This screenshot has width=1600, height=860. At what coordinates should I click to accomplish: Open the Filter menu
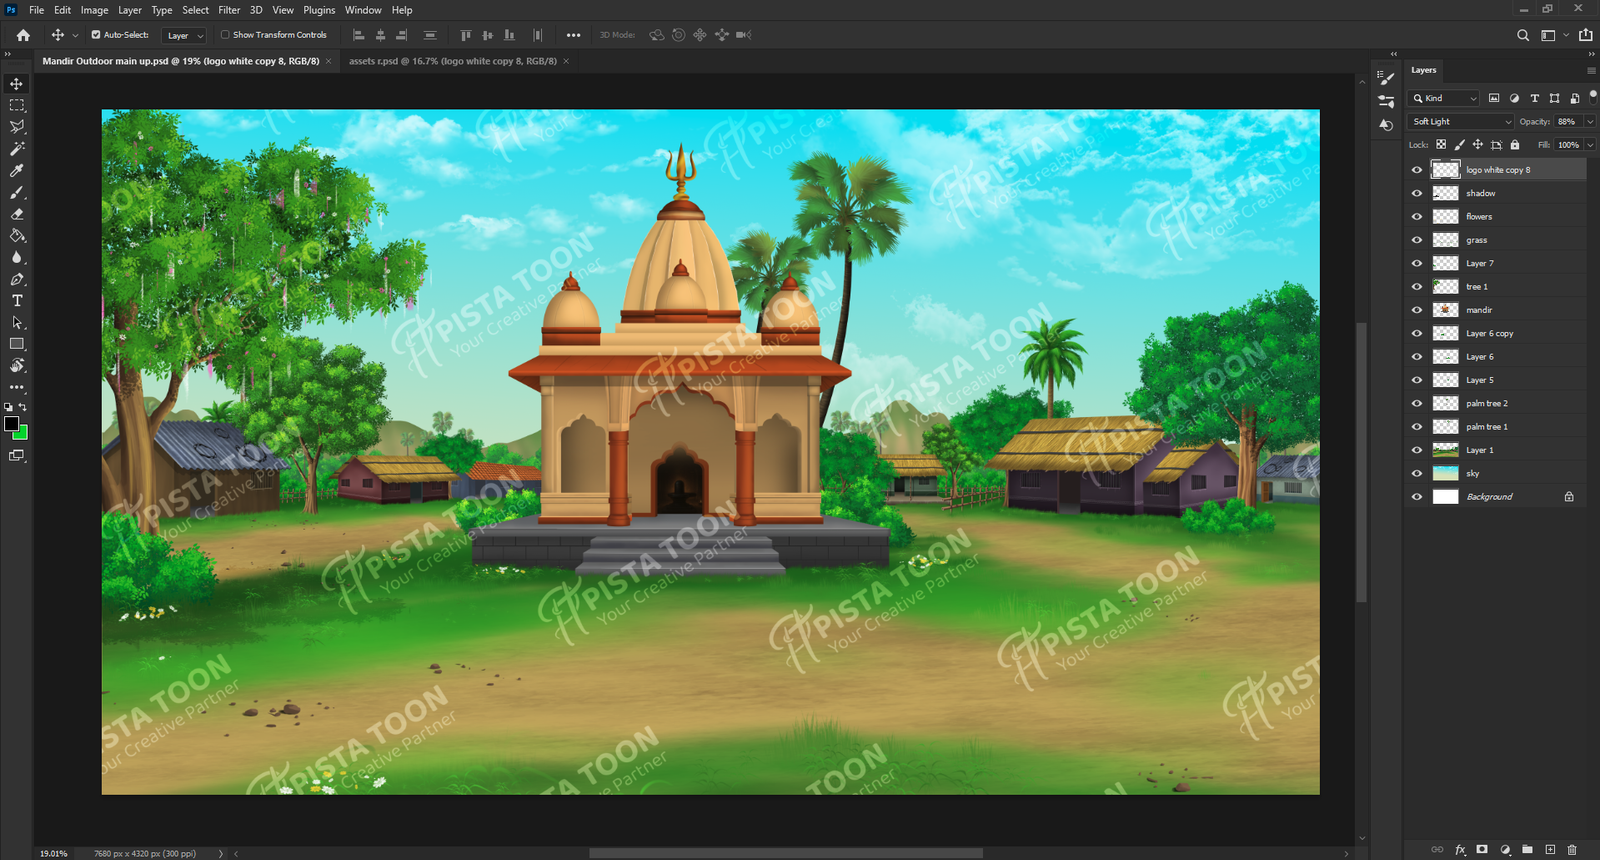(x=229, y=10)
